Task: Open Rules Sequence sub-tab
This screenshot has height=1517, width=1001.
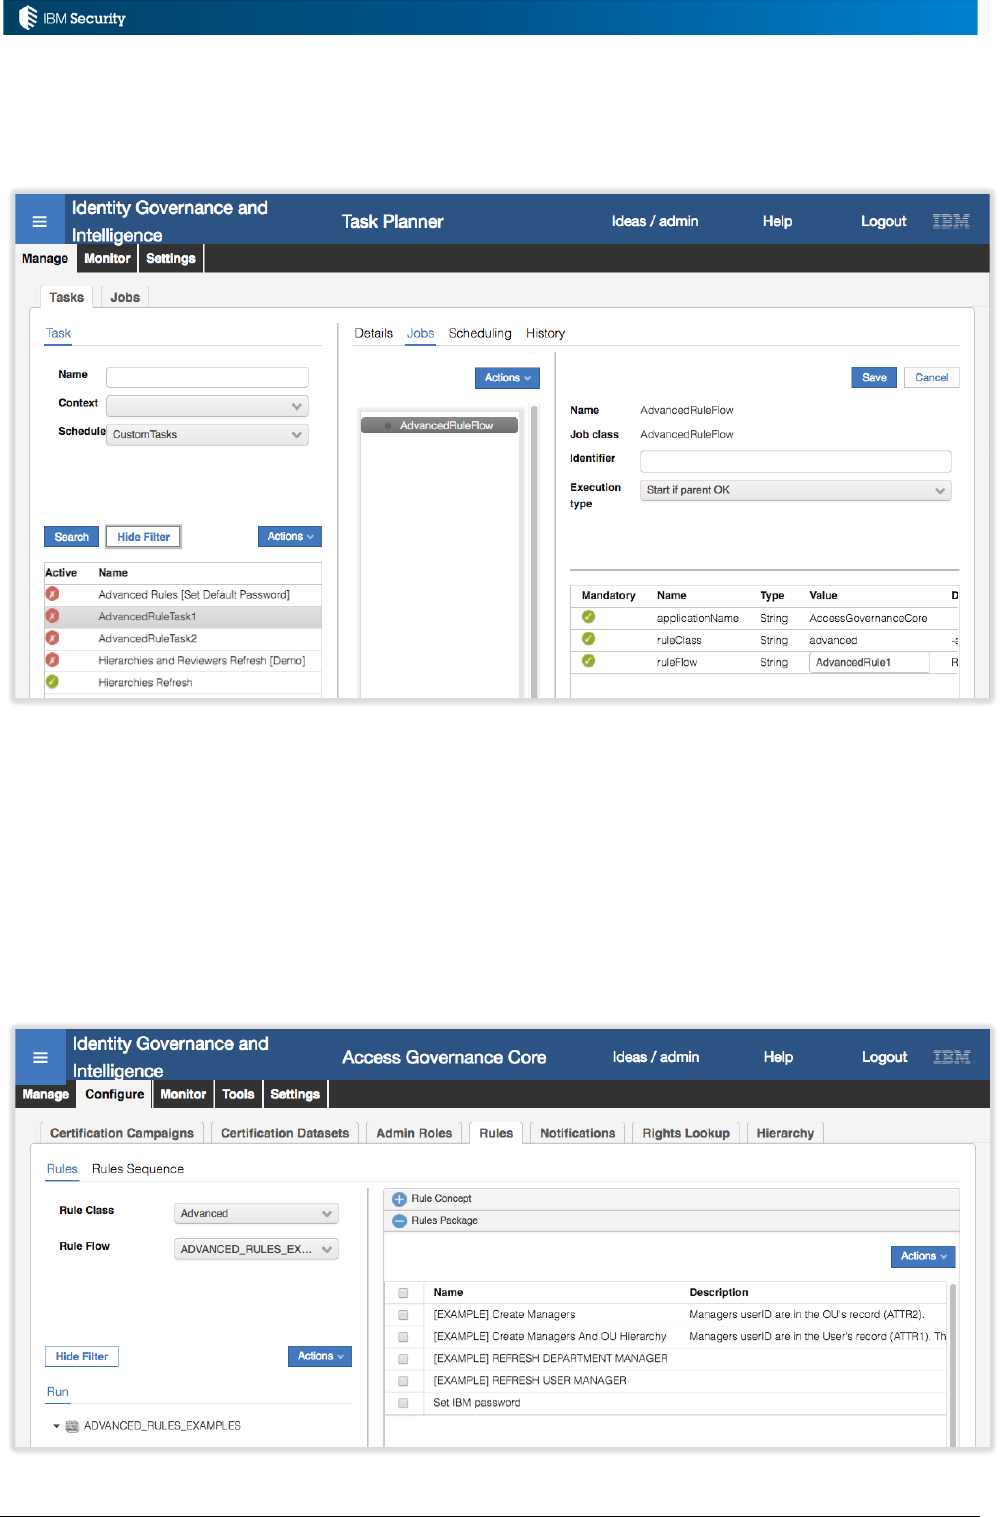Action: point(138,1169)
